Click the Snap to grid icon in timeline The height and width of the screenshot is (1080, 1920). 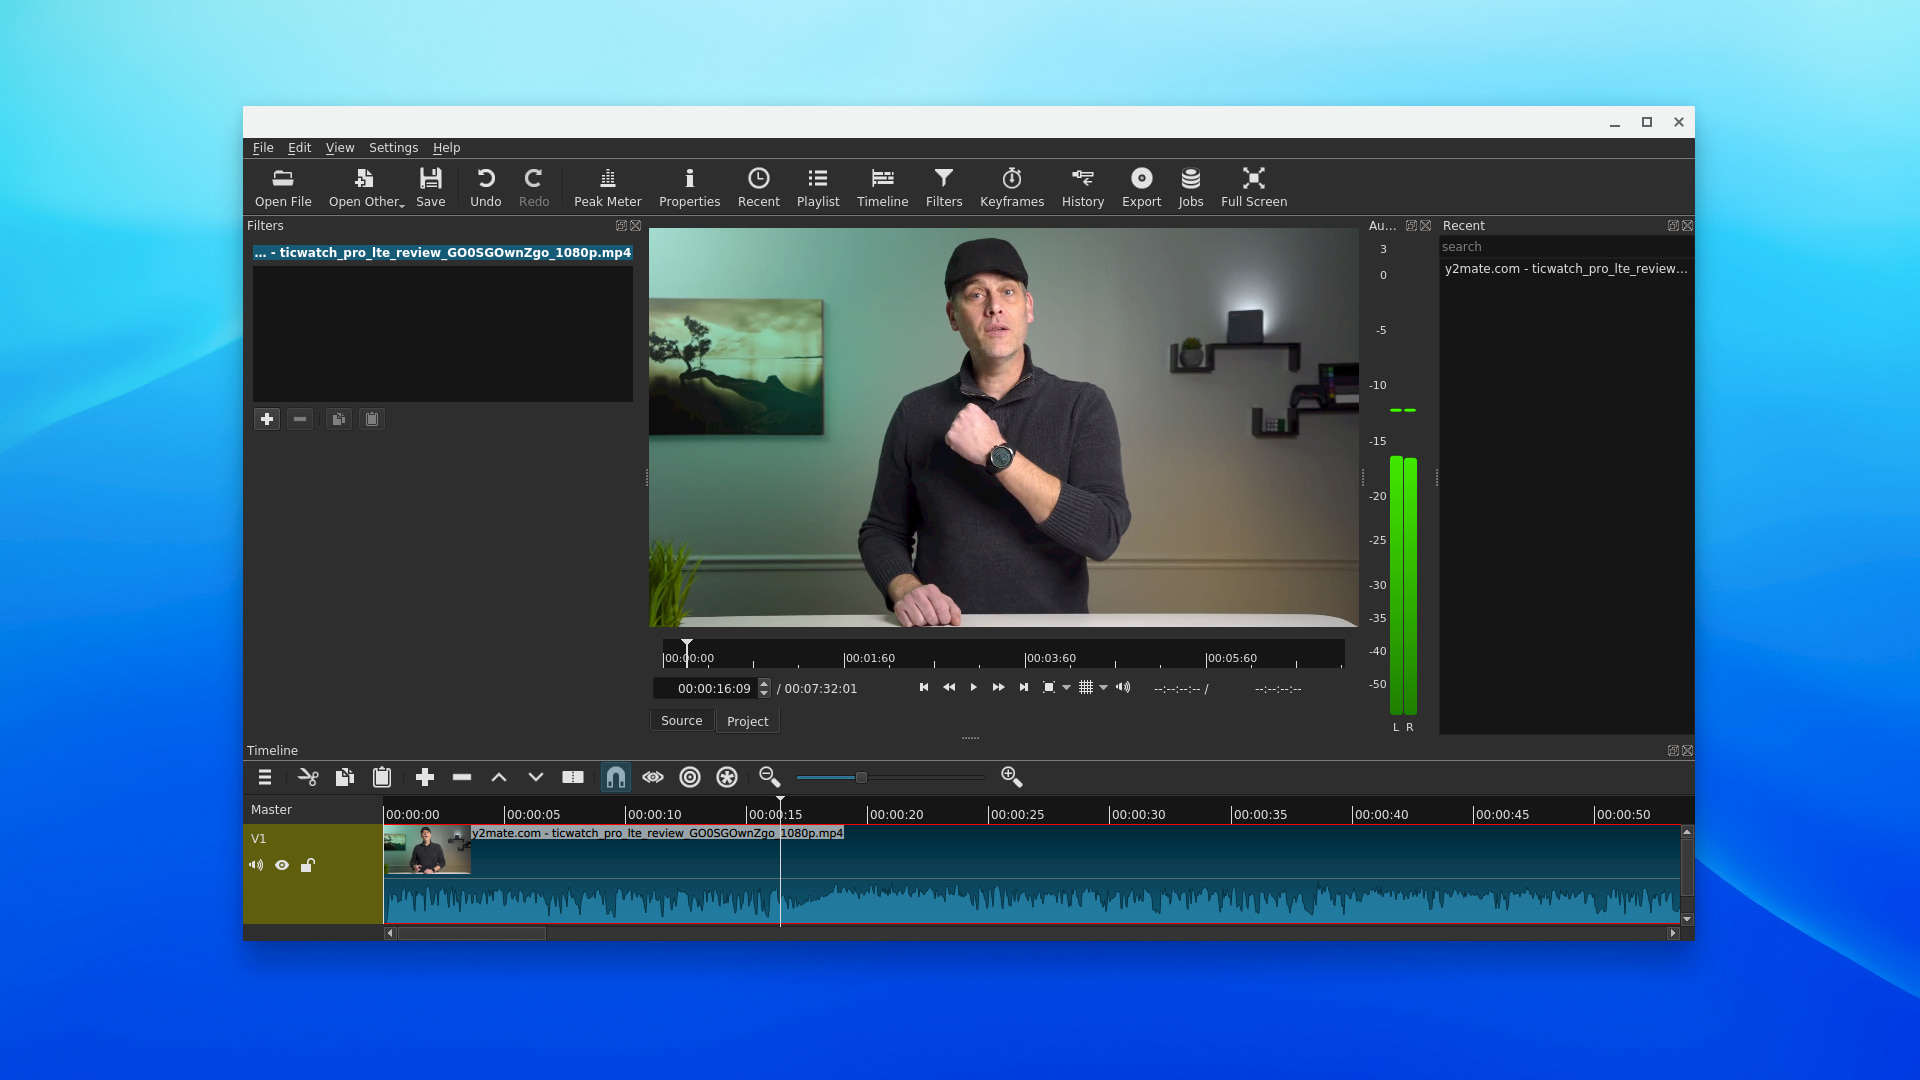coord(616,777)
